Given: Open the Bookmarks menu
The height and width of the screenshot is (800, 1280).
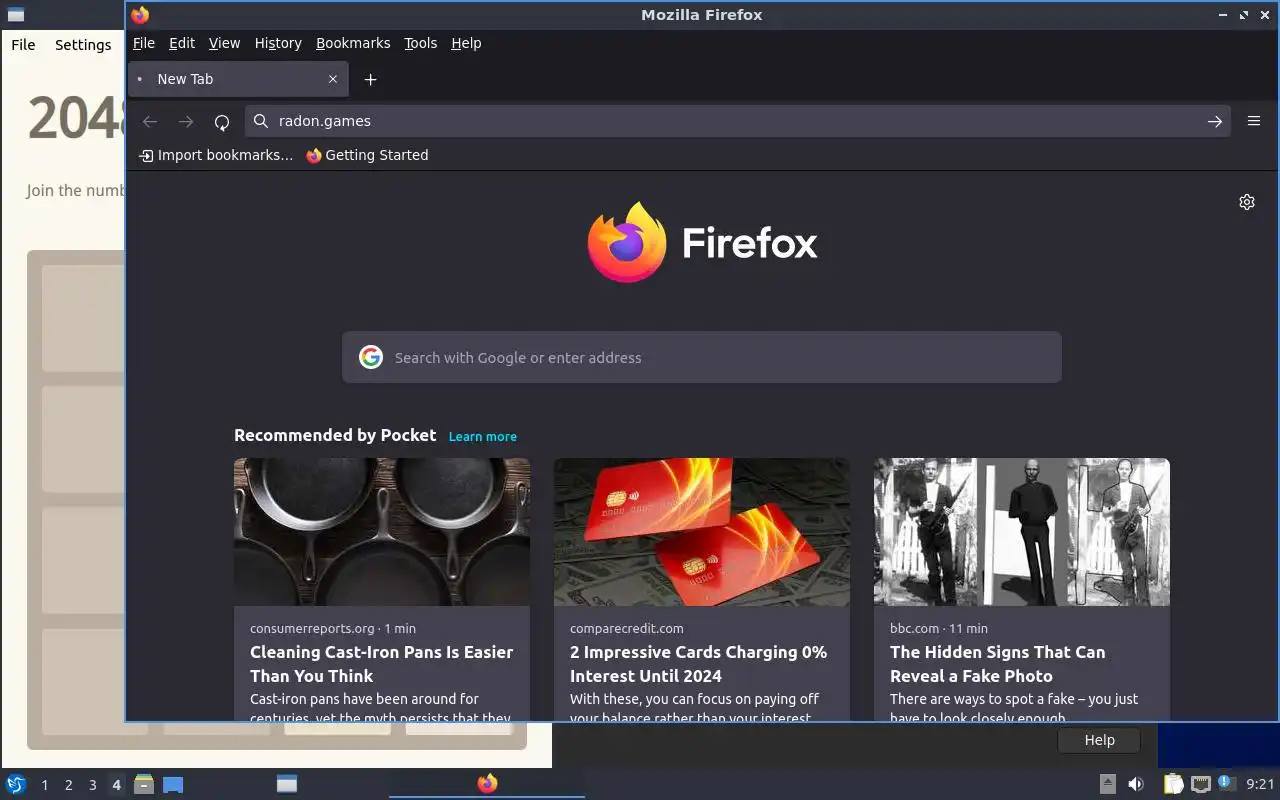Looking at the screenshot, I should point(353,43).
